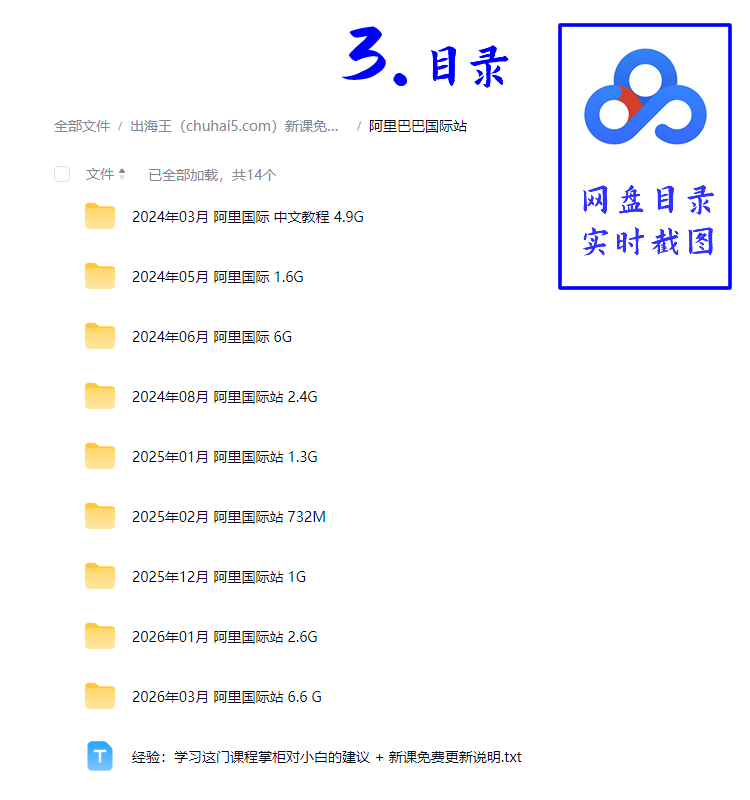The width and height of the screenshot is (750, 800).
Task: Select current breadcrumb 阿里巴巴国际站
Action: point(418,126)
